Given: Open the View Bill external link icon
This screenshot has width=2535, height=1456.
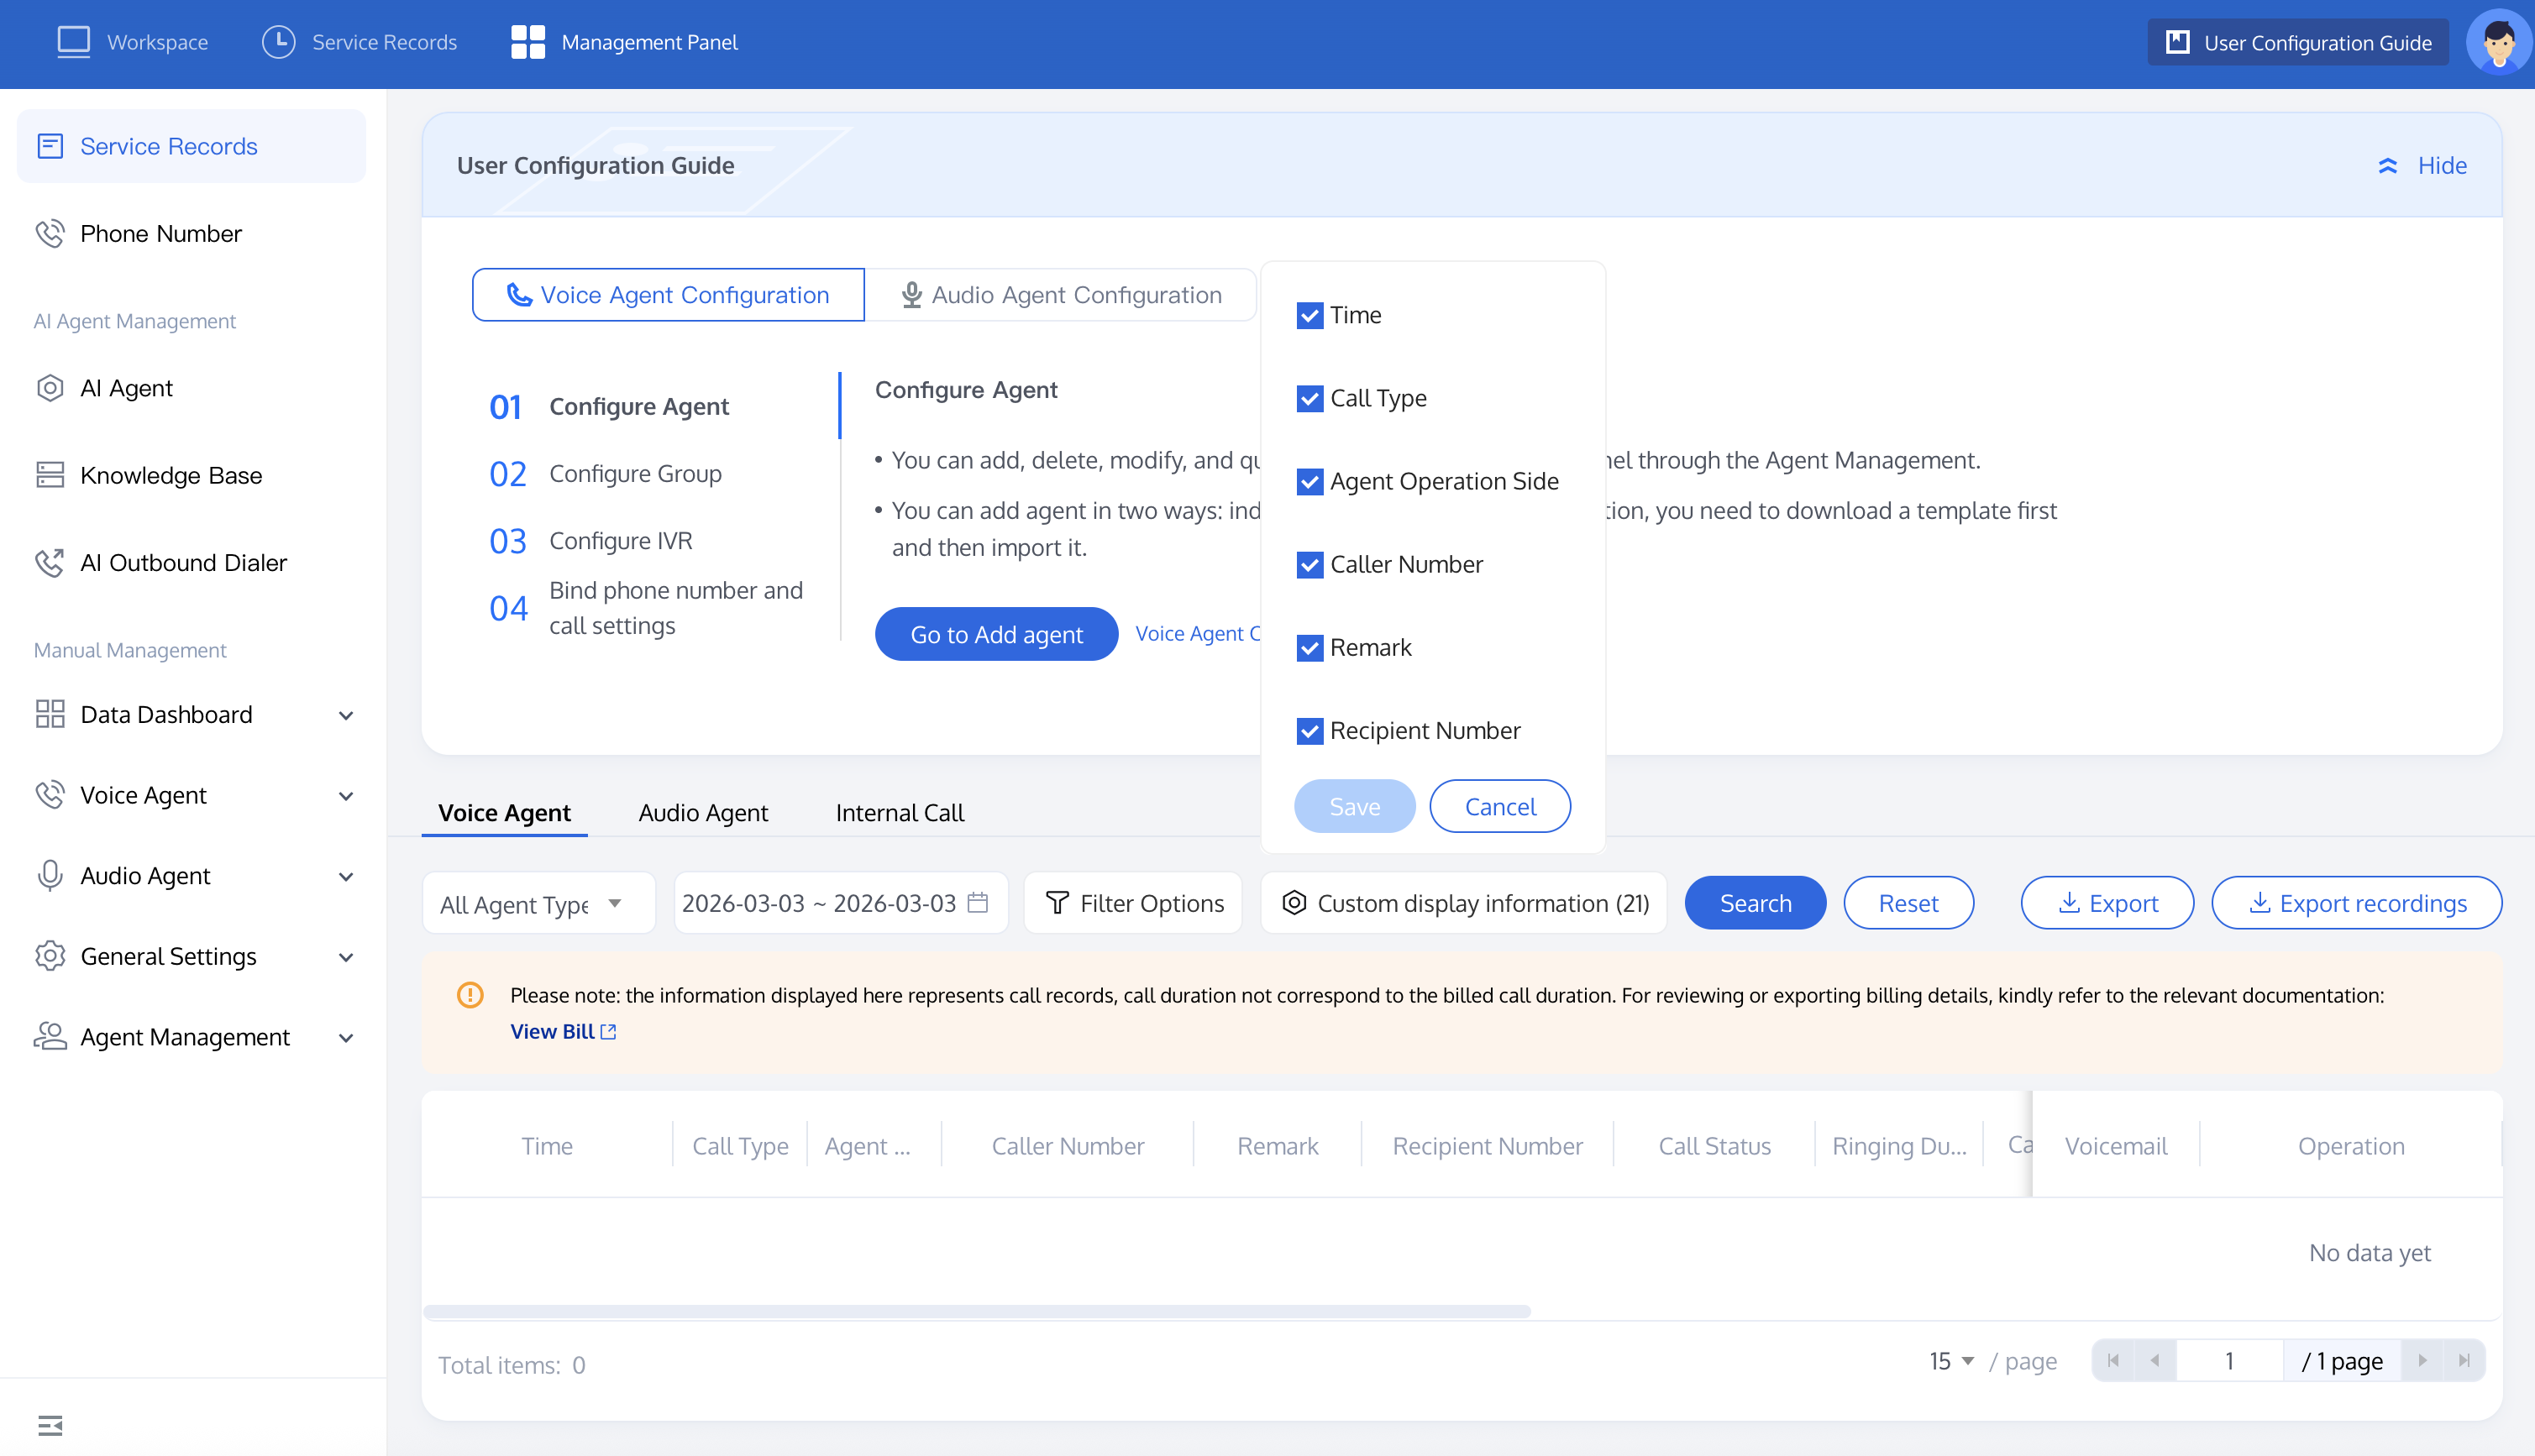Looking at the screenshot, I should pos(608,1031).
